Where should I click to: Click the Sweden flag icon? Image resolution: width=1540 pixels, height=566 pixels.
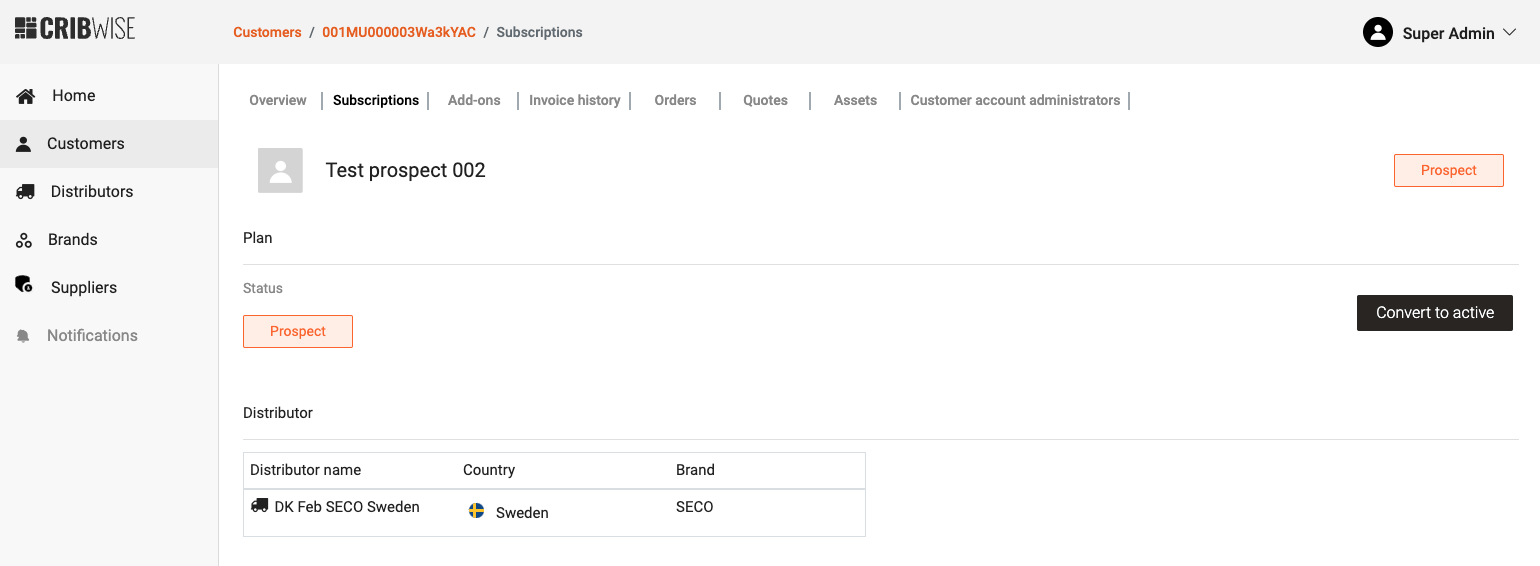[477, 511]
